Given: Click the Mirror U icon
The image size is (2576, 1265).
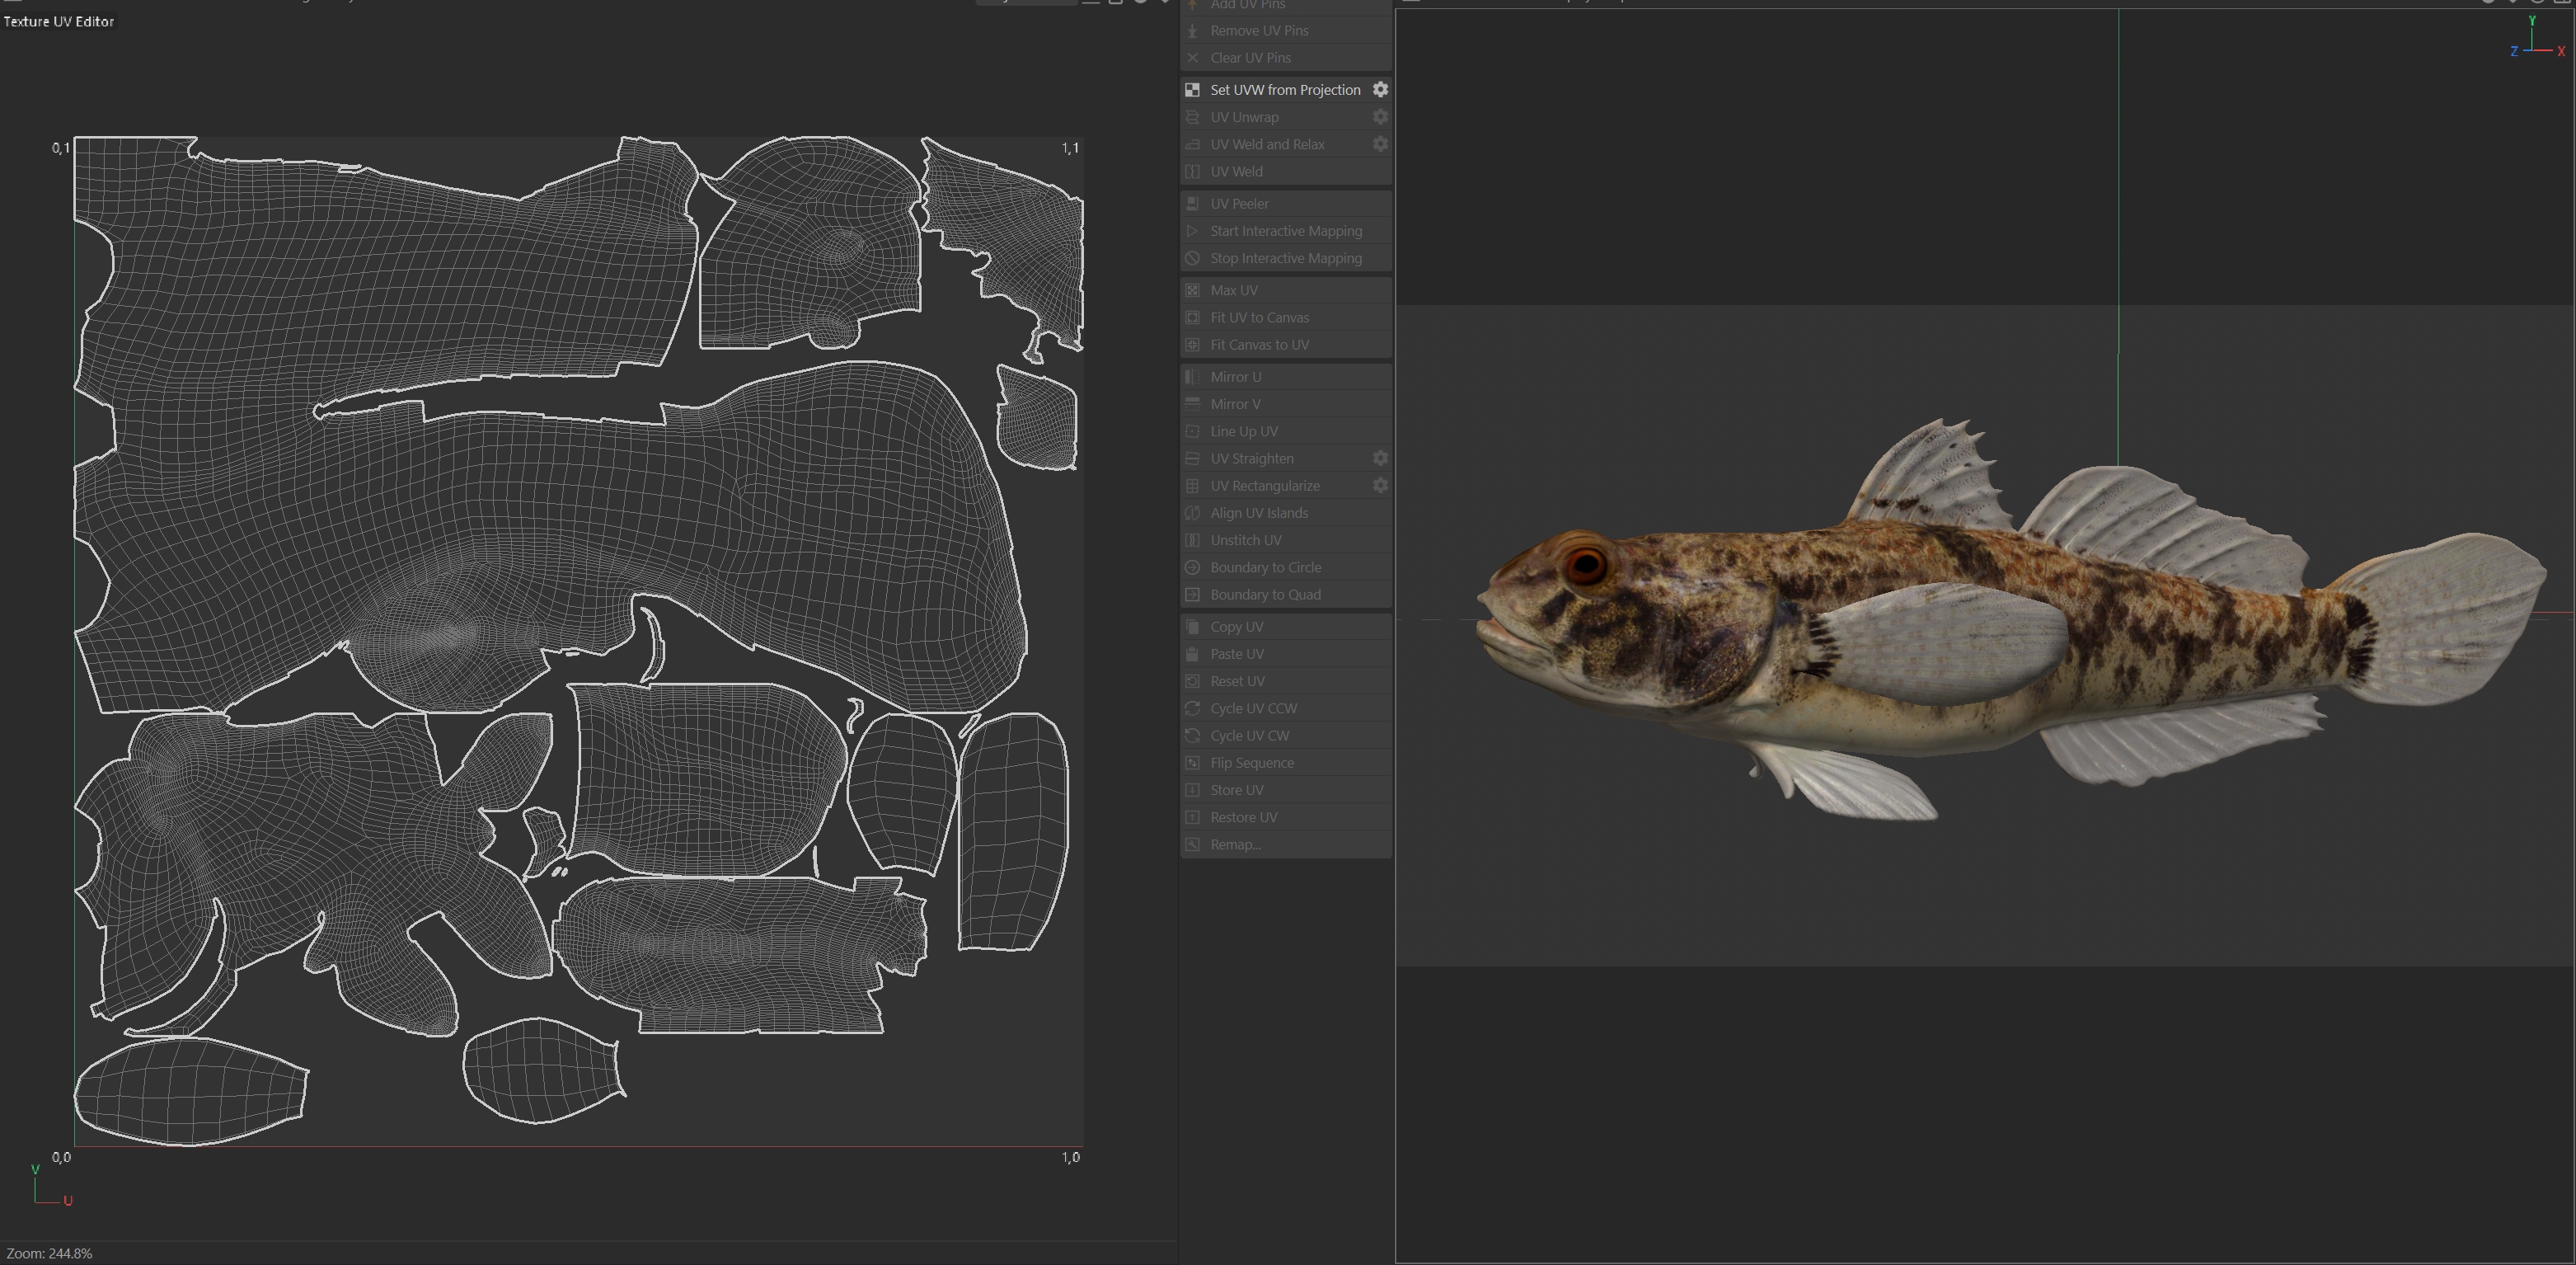Looking at the screenshot, I should (1192, 377).
